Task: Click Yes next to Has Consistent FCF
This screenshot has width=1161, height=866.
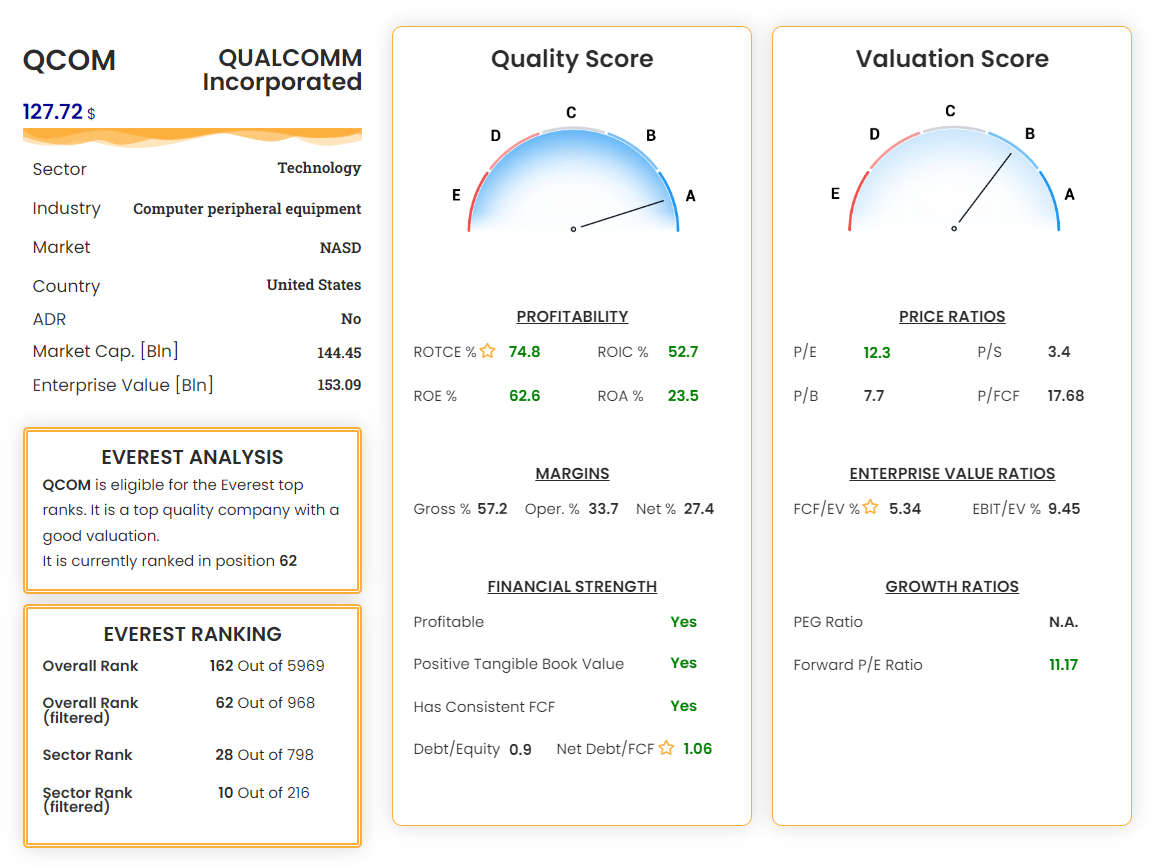Action: click(683, 705)
